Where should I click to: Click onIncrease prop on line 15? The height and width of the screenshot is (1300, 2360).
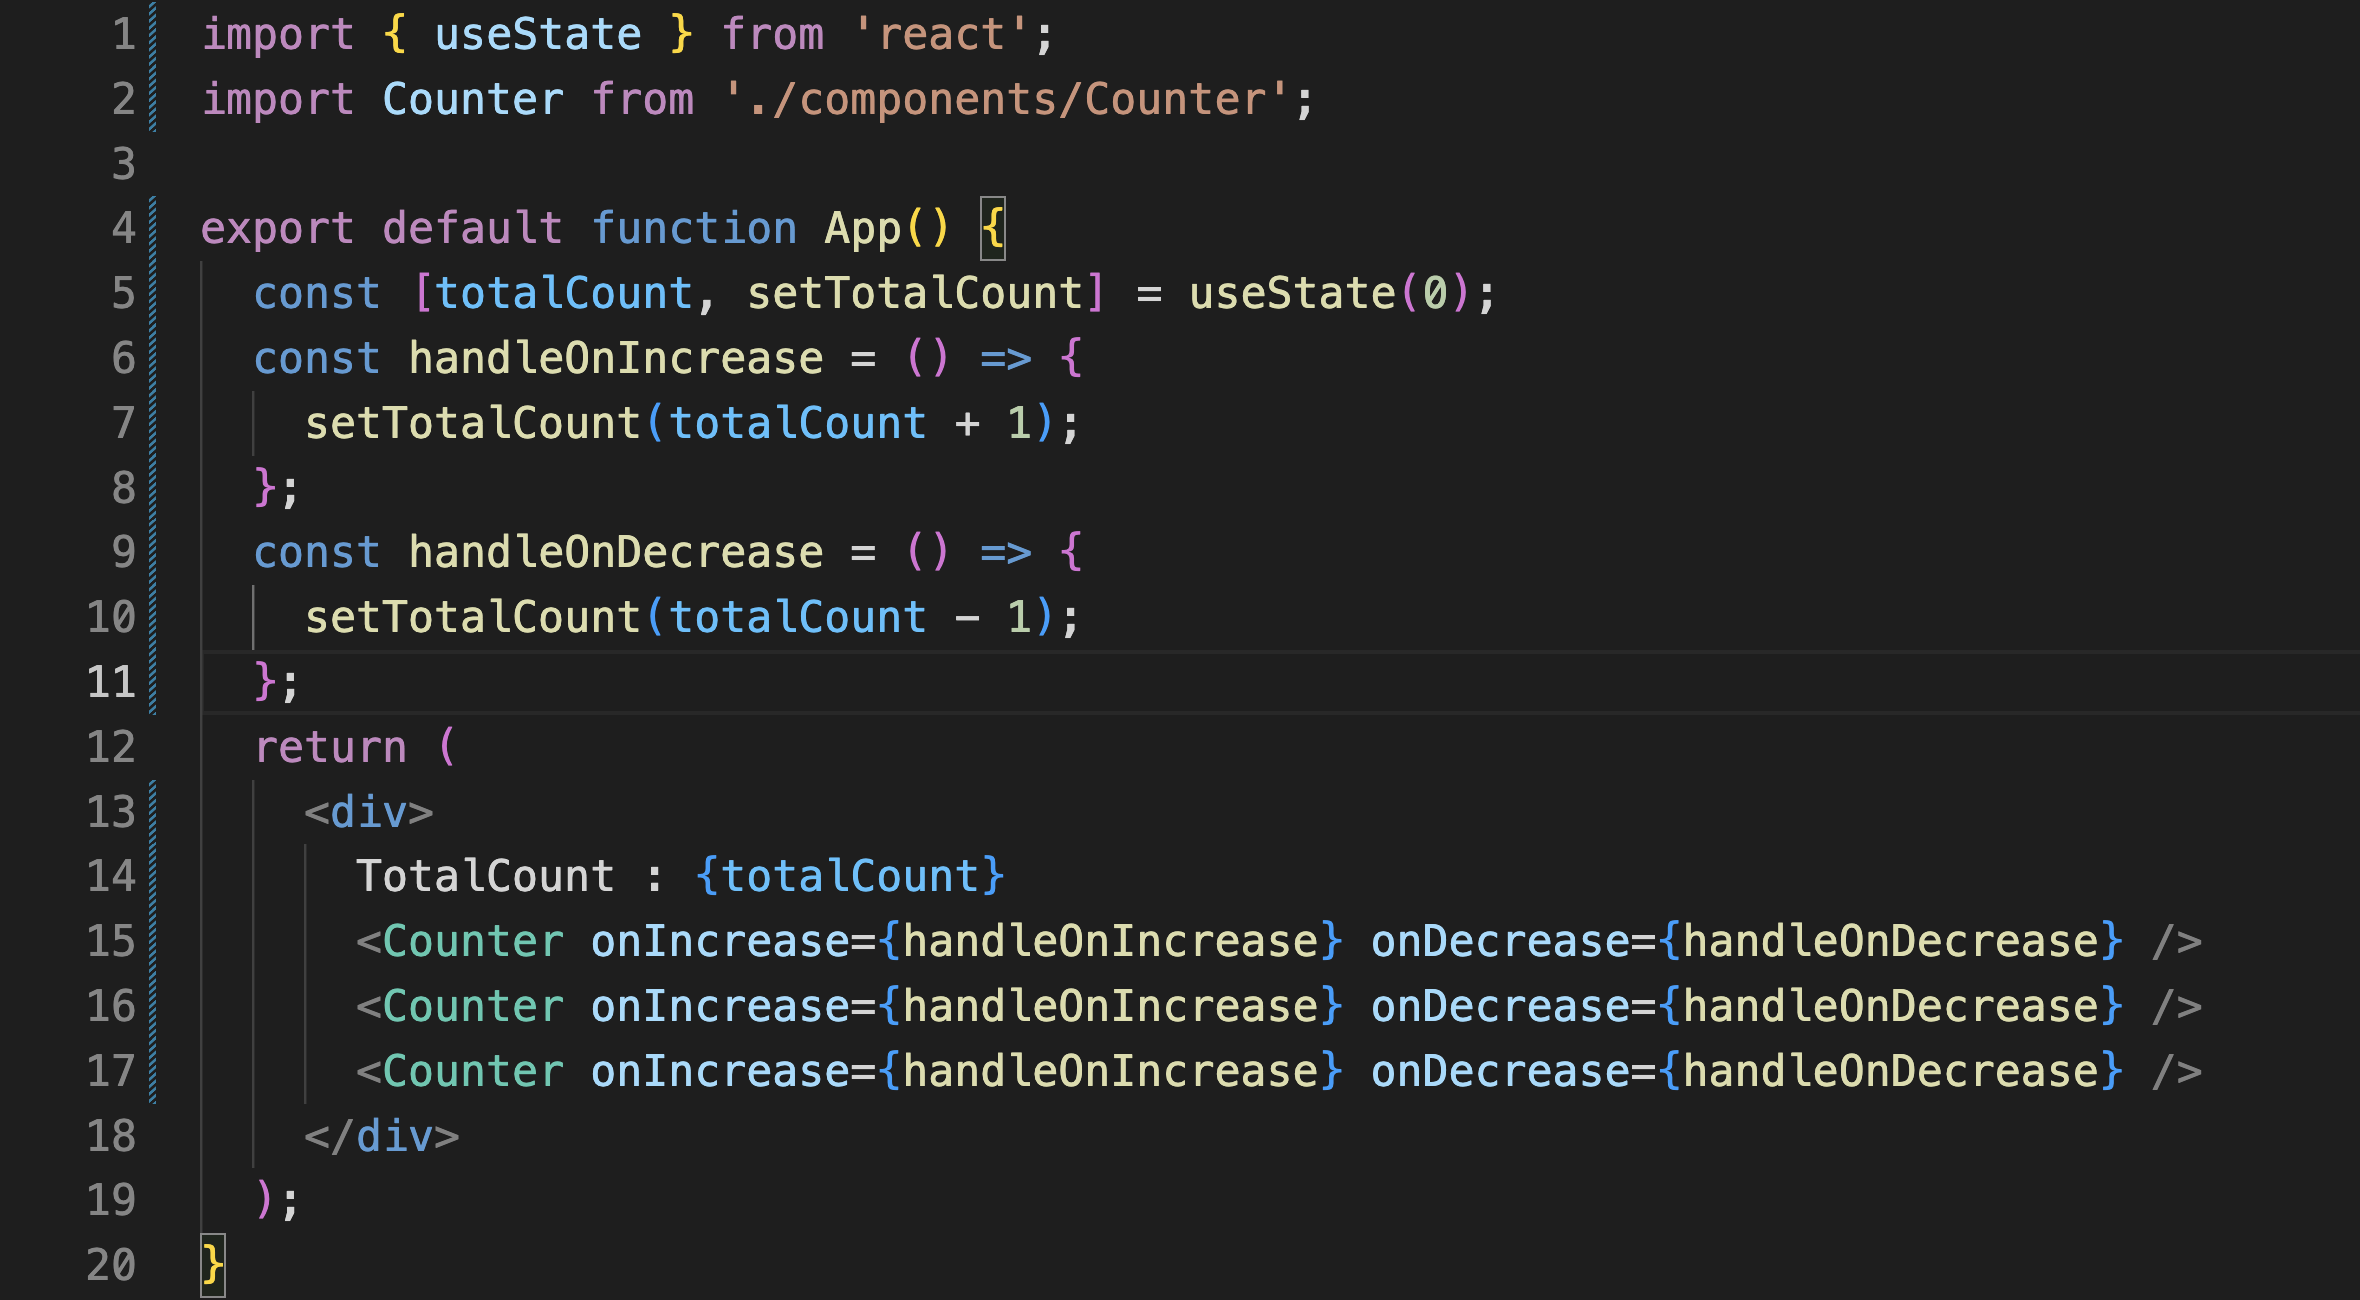pyautogui.click(x=718, y=941)
